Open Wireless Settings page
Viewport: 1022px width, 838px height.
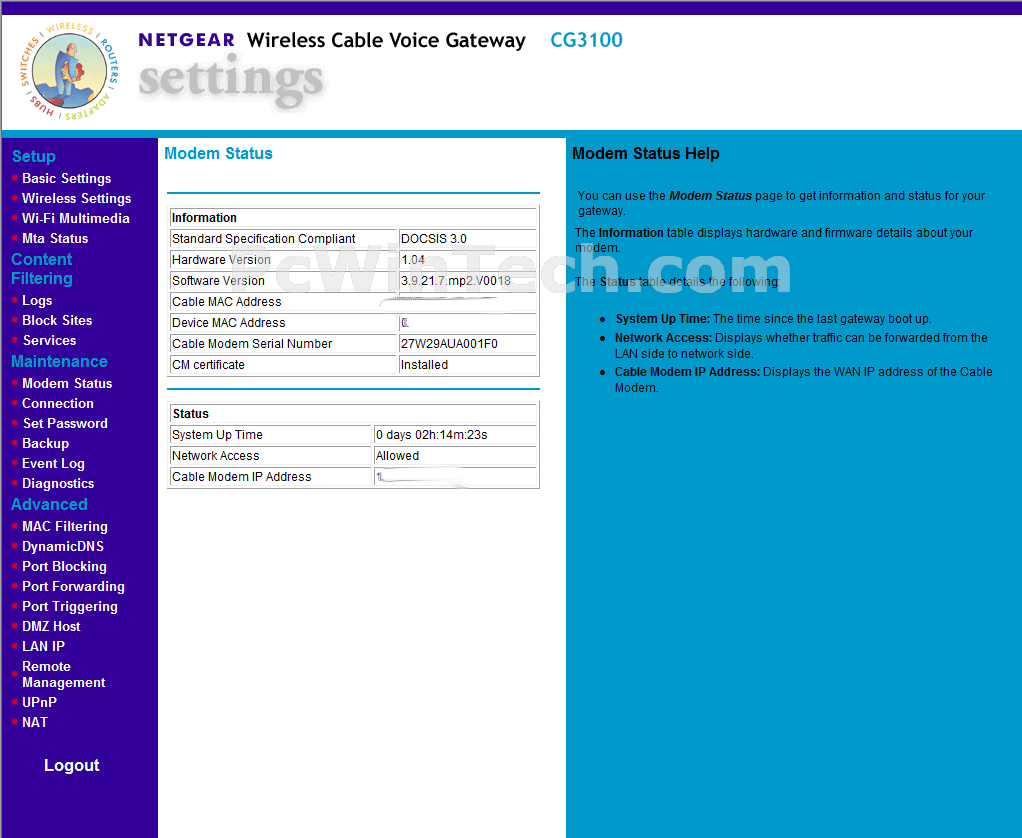pyautogui.click(x=76, y=199)
